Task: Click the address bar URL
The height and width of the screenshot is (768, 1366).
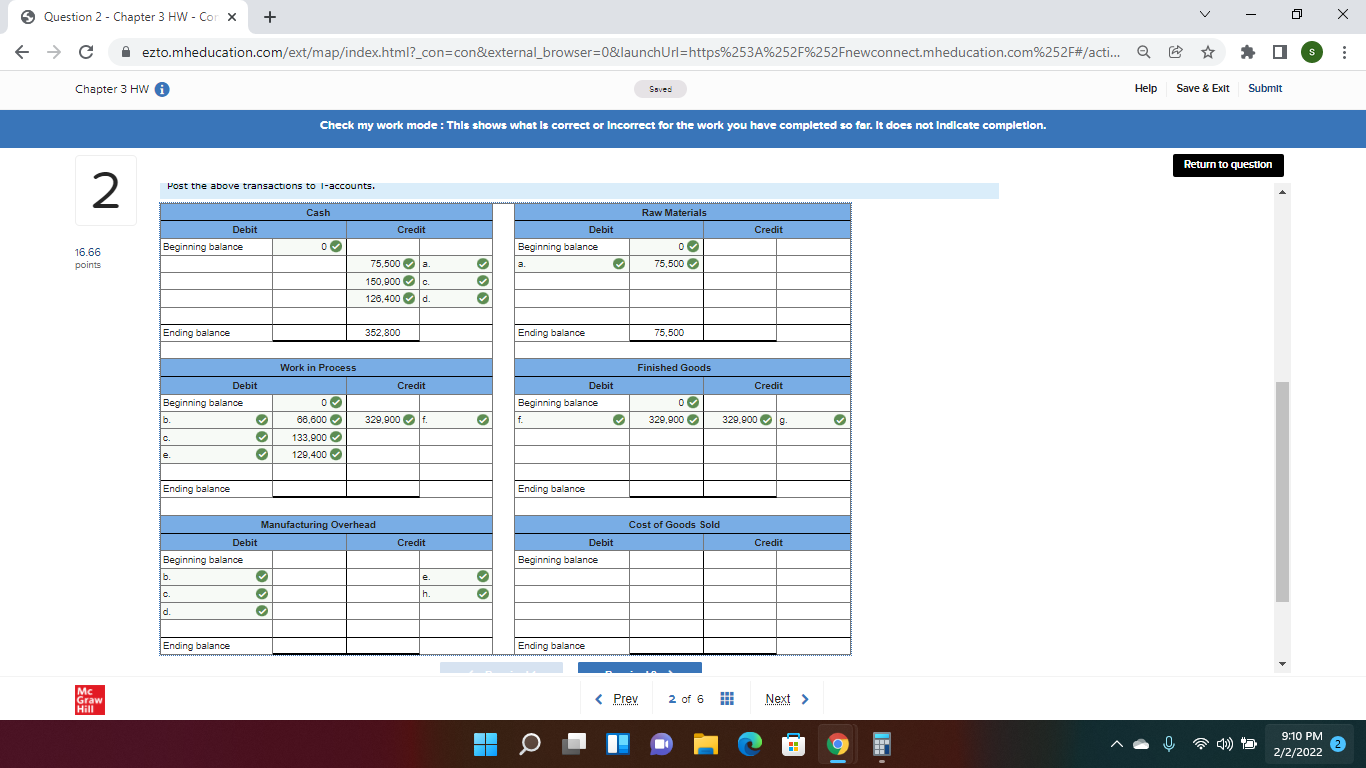Action: point(629,51)
